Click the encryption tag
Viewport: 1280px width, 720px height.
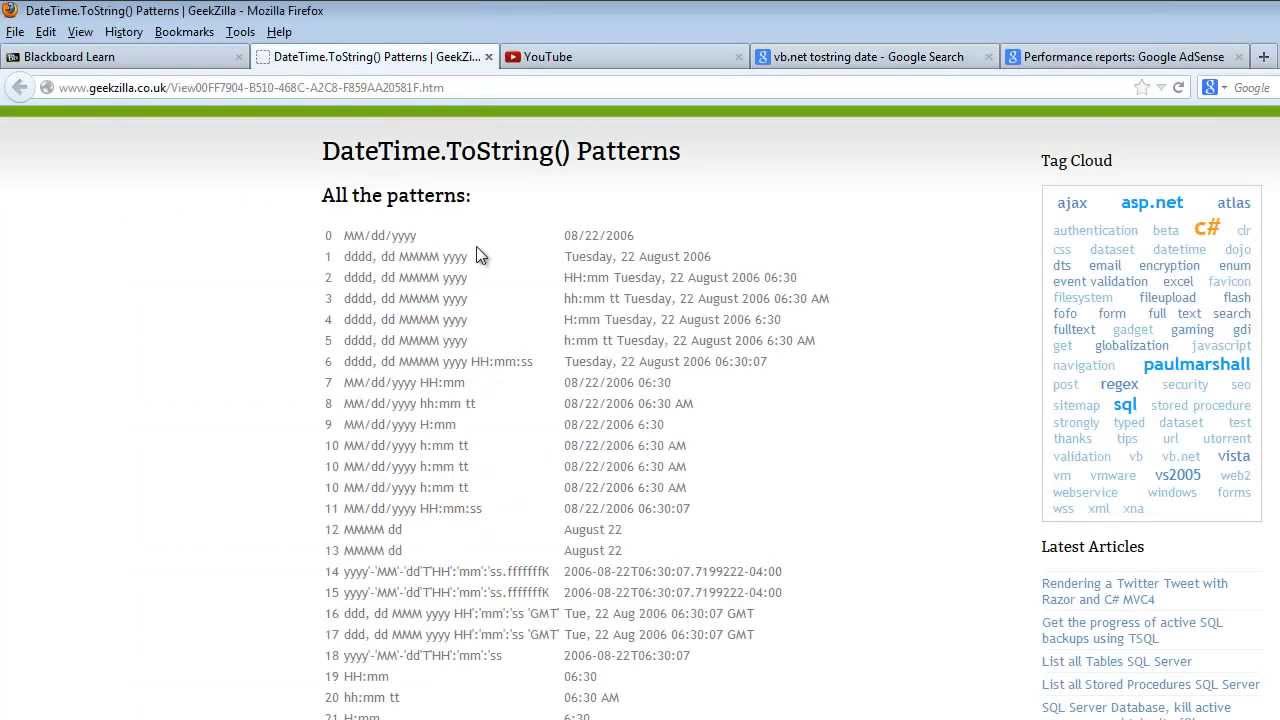click(x=1169, y=266)
